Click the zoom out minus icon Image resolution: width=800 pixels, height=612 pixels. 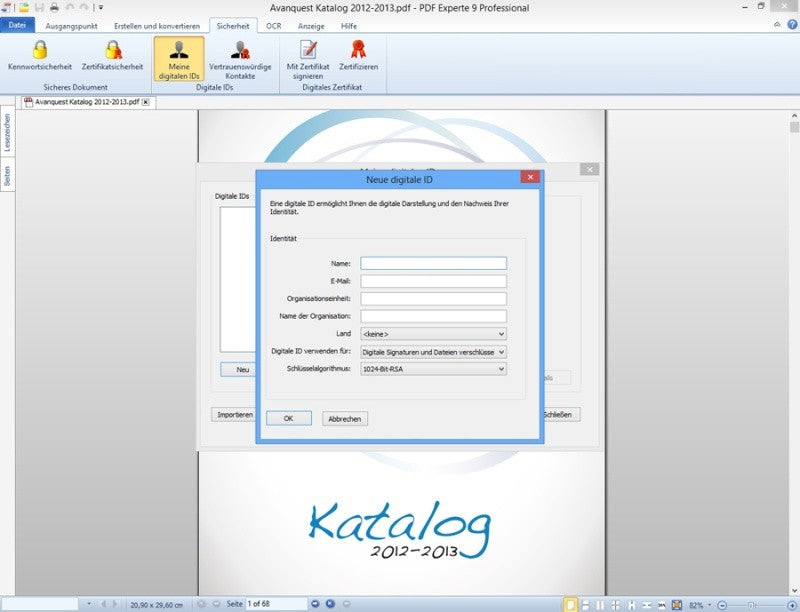pos(722,605)
